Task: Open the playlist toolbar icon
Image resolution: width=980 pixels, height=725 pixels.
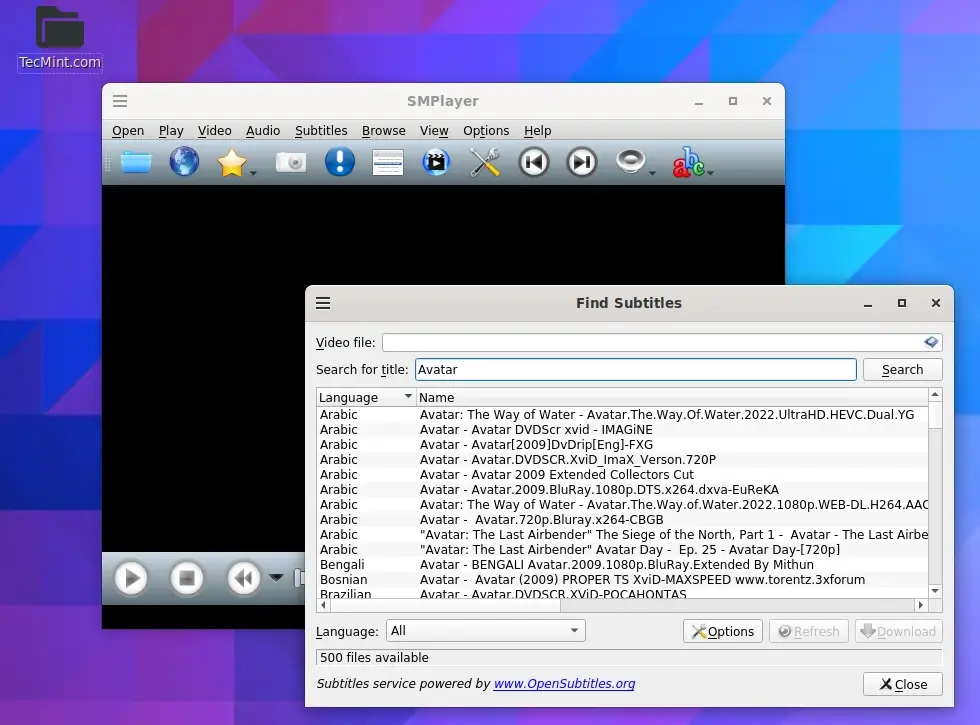Action: pos(388,162)
